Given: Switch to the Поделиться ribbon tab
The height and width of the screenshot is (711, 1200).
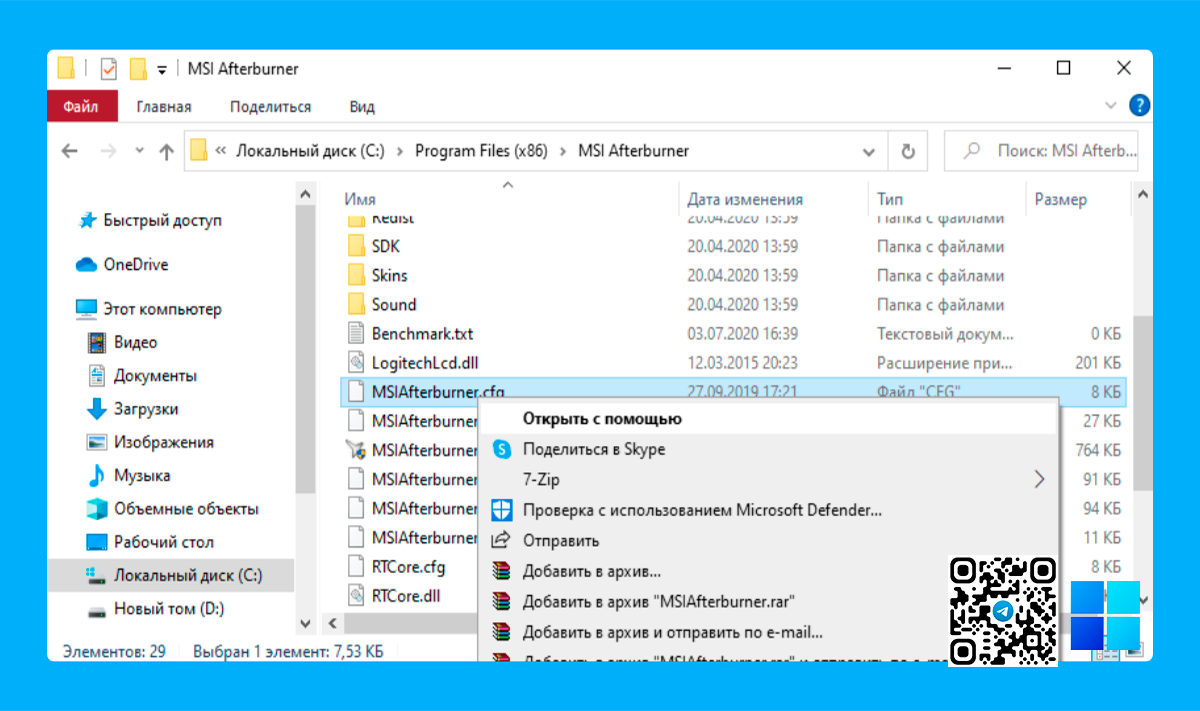Looking at the screenshot, I should coord(270,107).
